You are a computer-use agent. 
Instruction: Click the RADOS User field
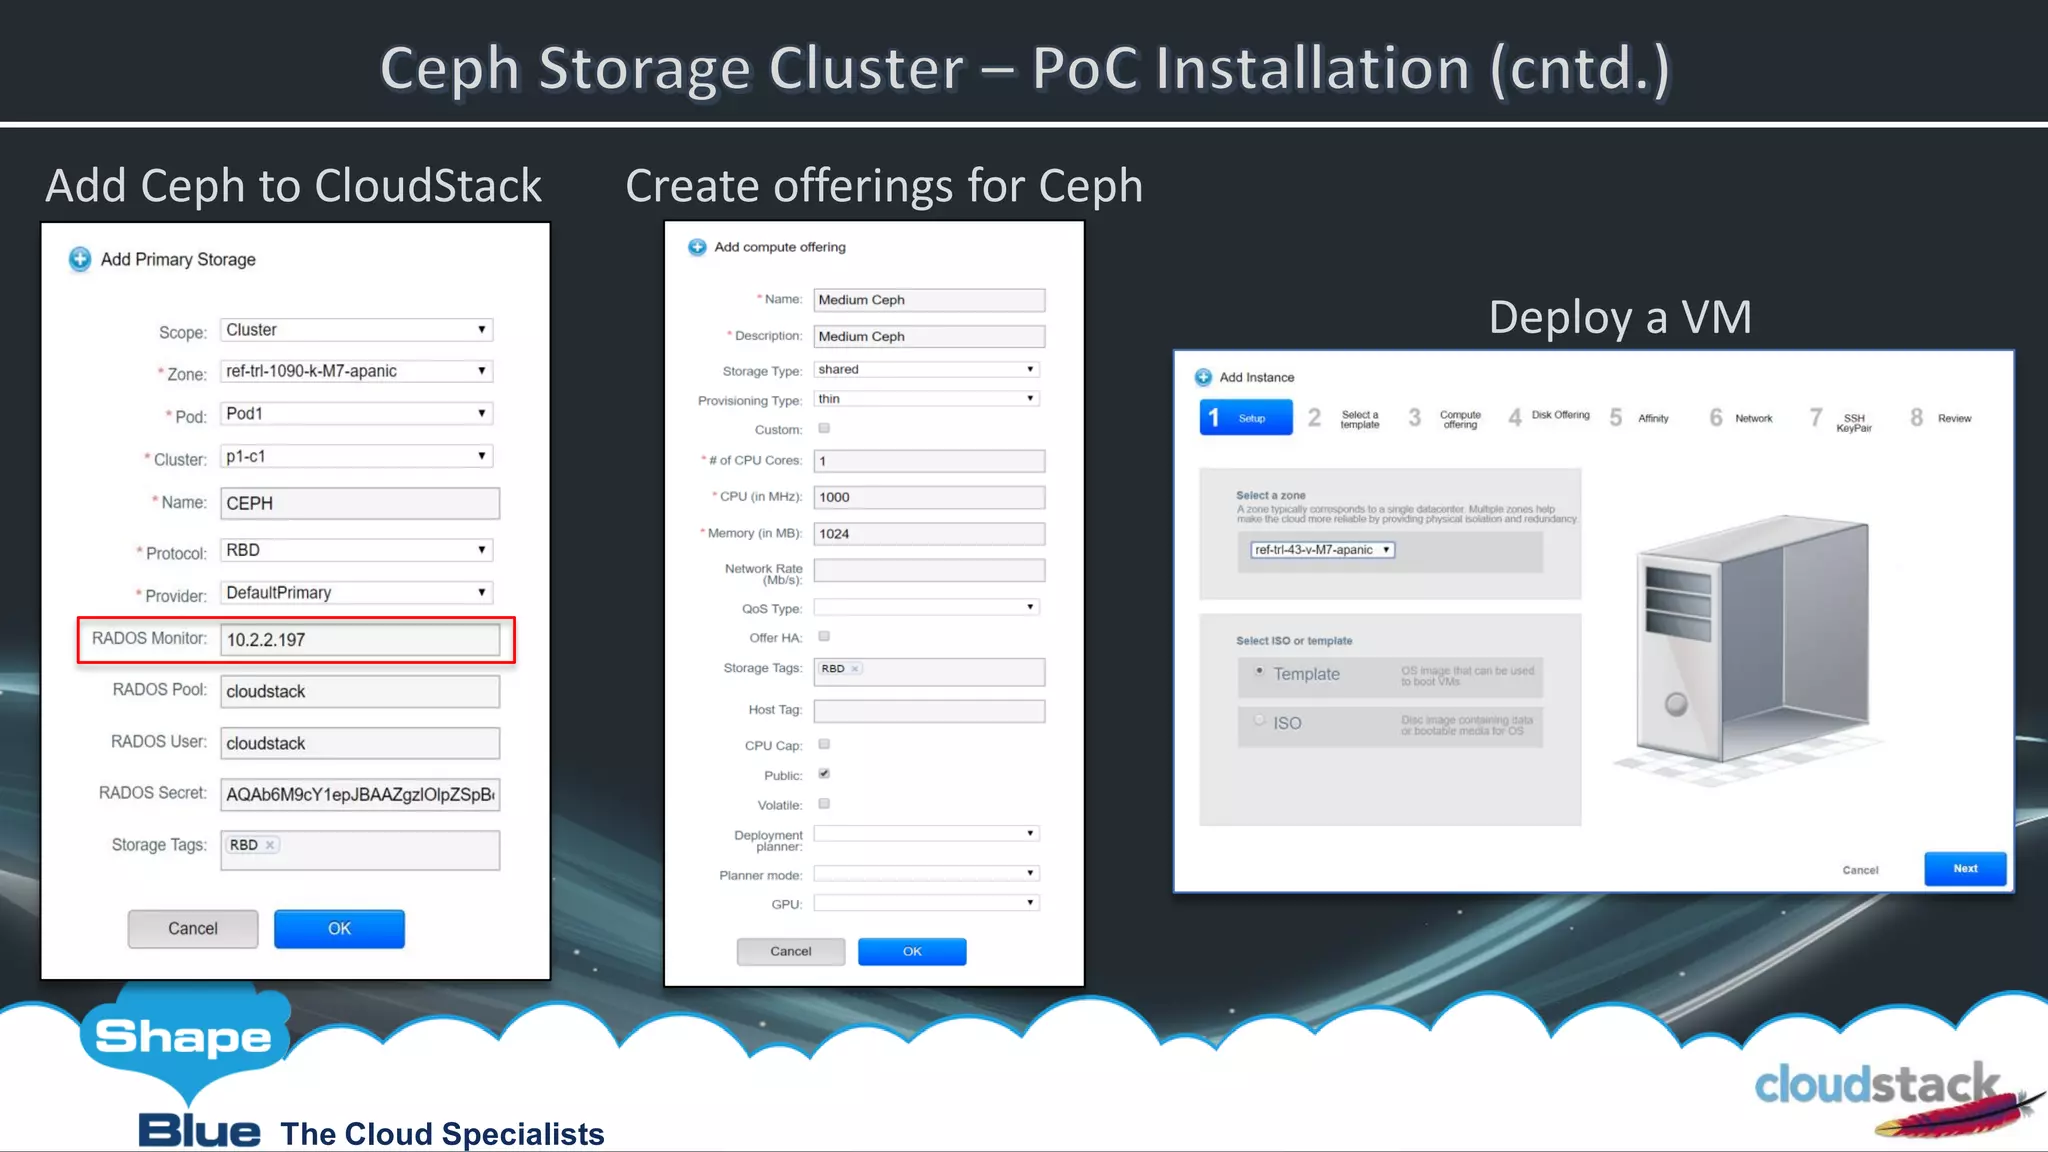pos(360,743)
